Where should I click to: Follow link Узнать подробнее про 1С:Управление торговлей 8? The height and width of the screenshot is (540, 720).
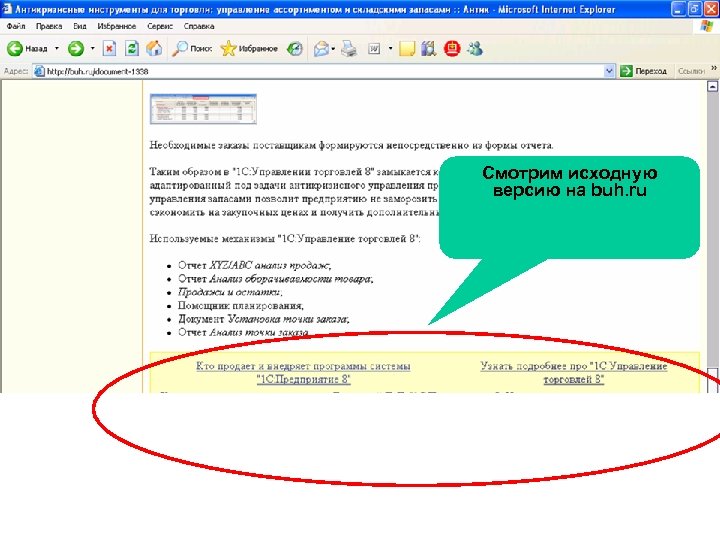tap(574, 372)
